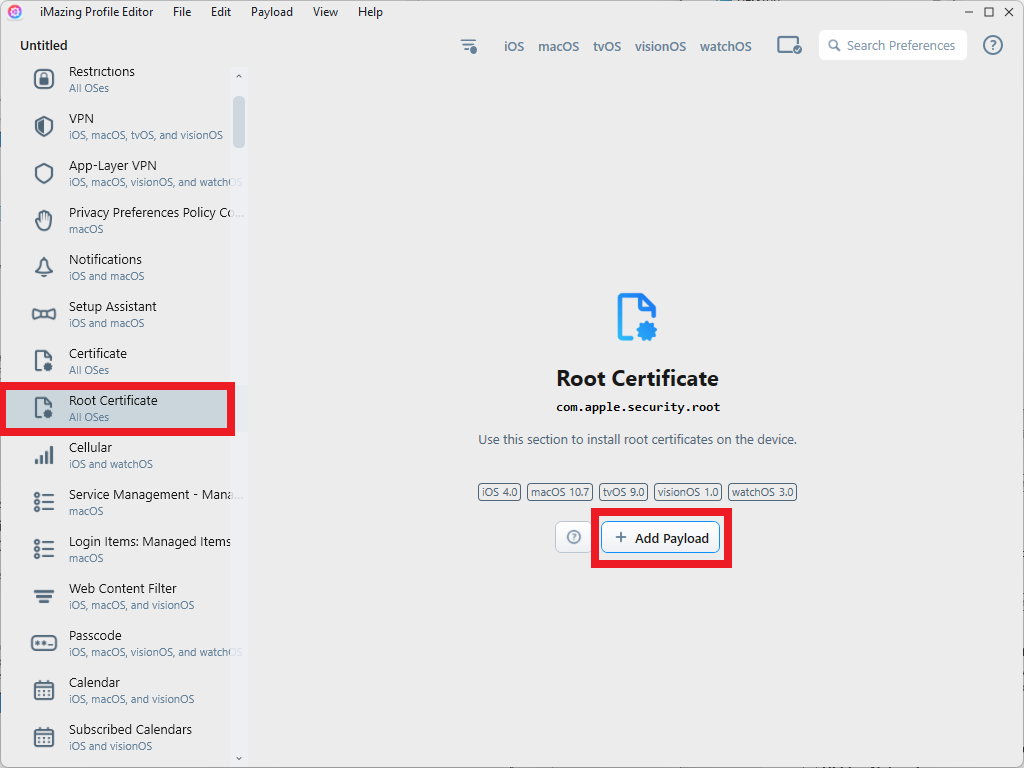Select Privacy Preferences Policy Control payload
Image resolution: width=1024 pixels, height=768 pixels.
pyautogui.click(x=118, y=220)
